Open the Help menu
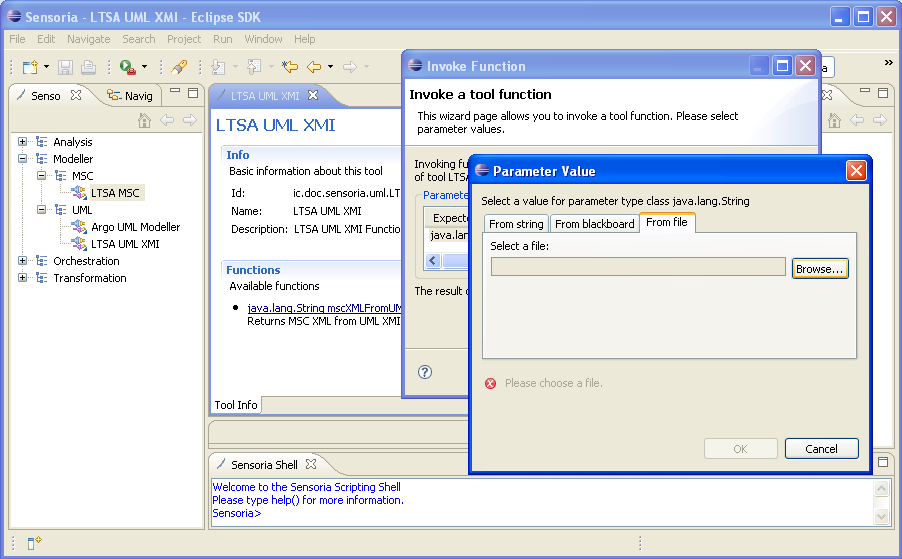The width and height of the screenshot is (902, 559). pyautogui.click(x=305, y=39)
